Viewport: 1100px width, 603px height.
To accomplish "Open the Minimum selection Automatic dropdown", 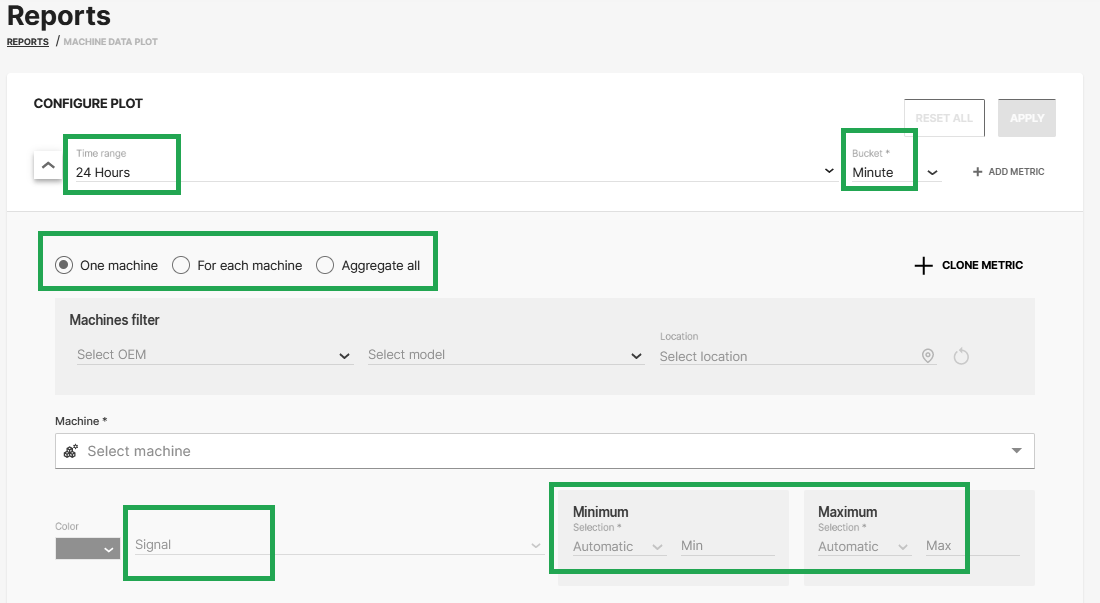I will 618,547.
